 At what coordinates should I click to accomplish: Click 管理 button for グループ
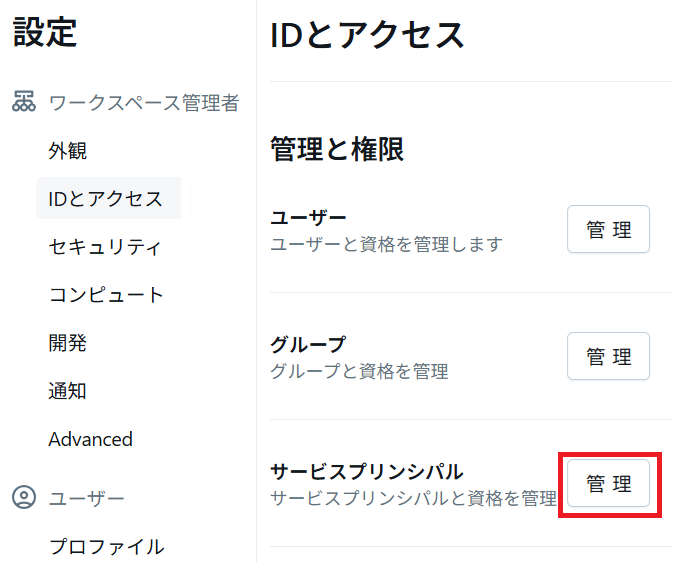point(608,356)
